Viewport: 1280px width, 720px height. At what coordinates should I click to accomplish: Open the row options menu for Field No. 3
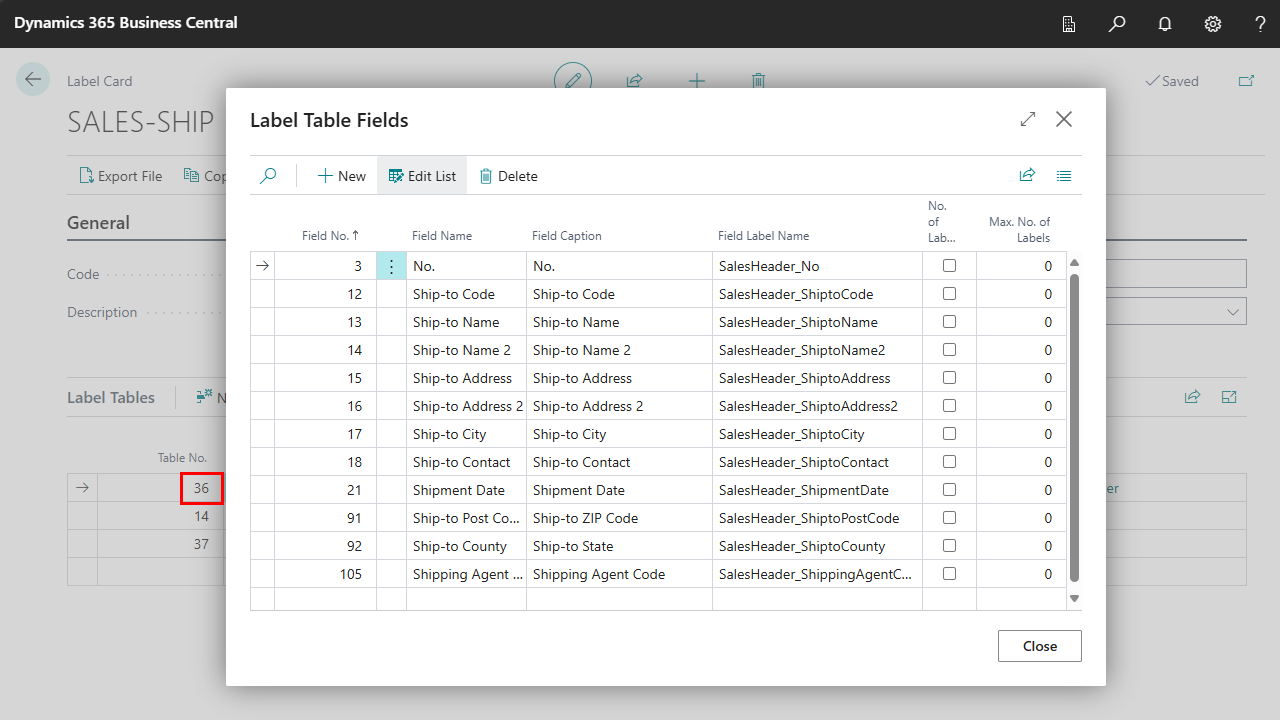pos(391,266)
